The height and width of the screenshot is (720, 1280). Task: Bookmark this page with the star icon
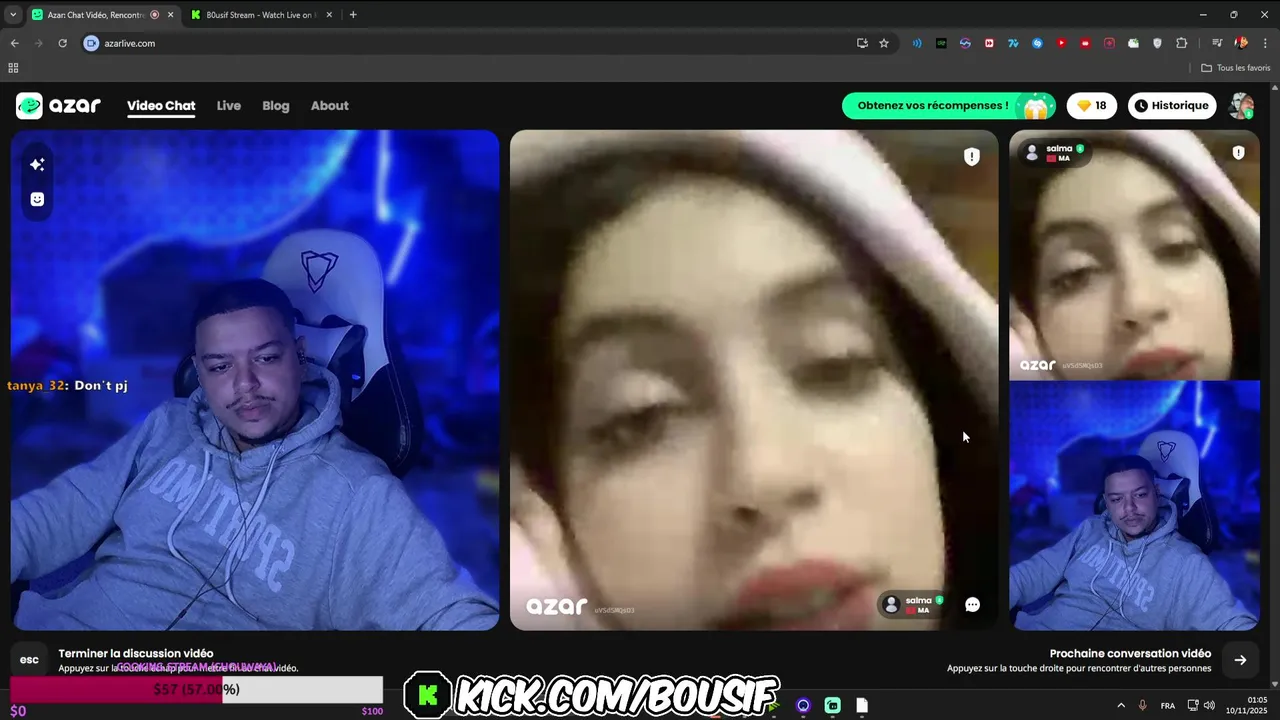(x=884, y=43)
